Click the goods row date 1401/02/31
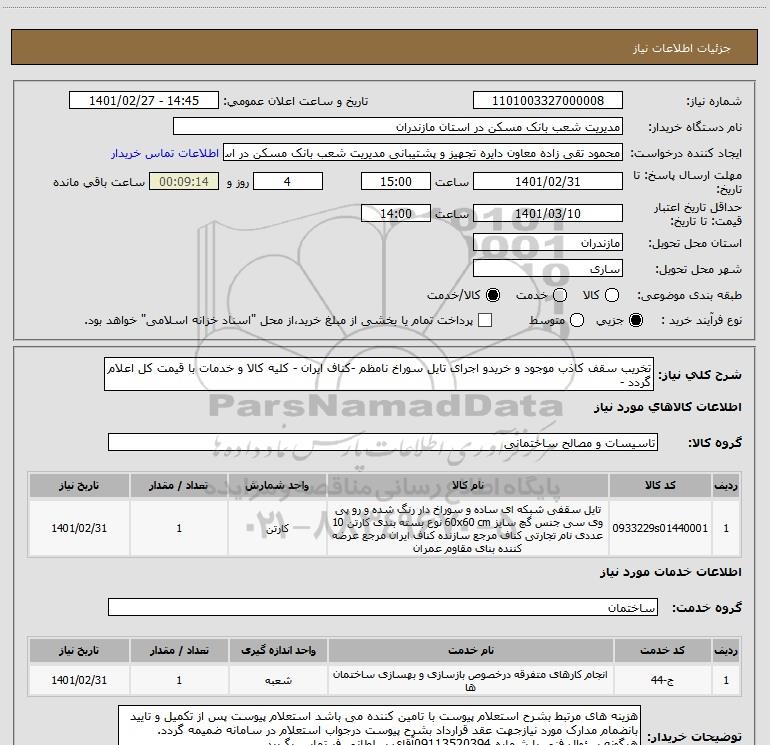Image resolution: width=770 pixels, height=745 pixels. coord(79,528)
